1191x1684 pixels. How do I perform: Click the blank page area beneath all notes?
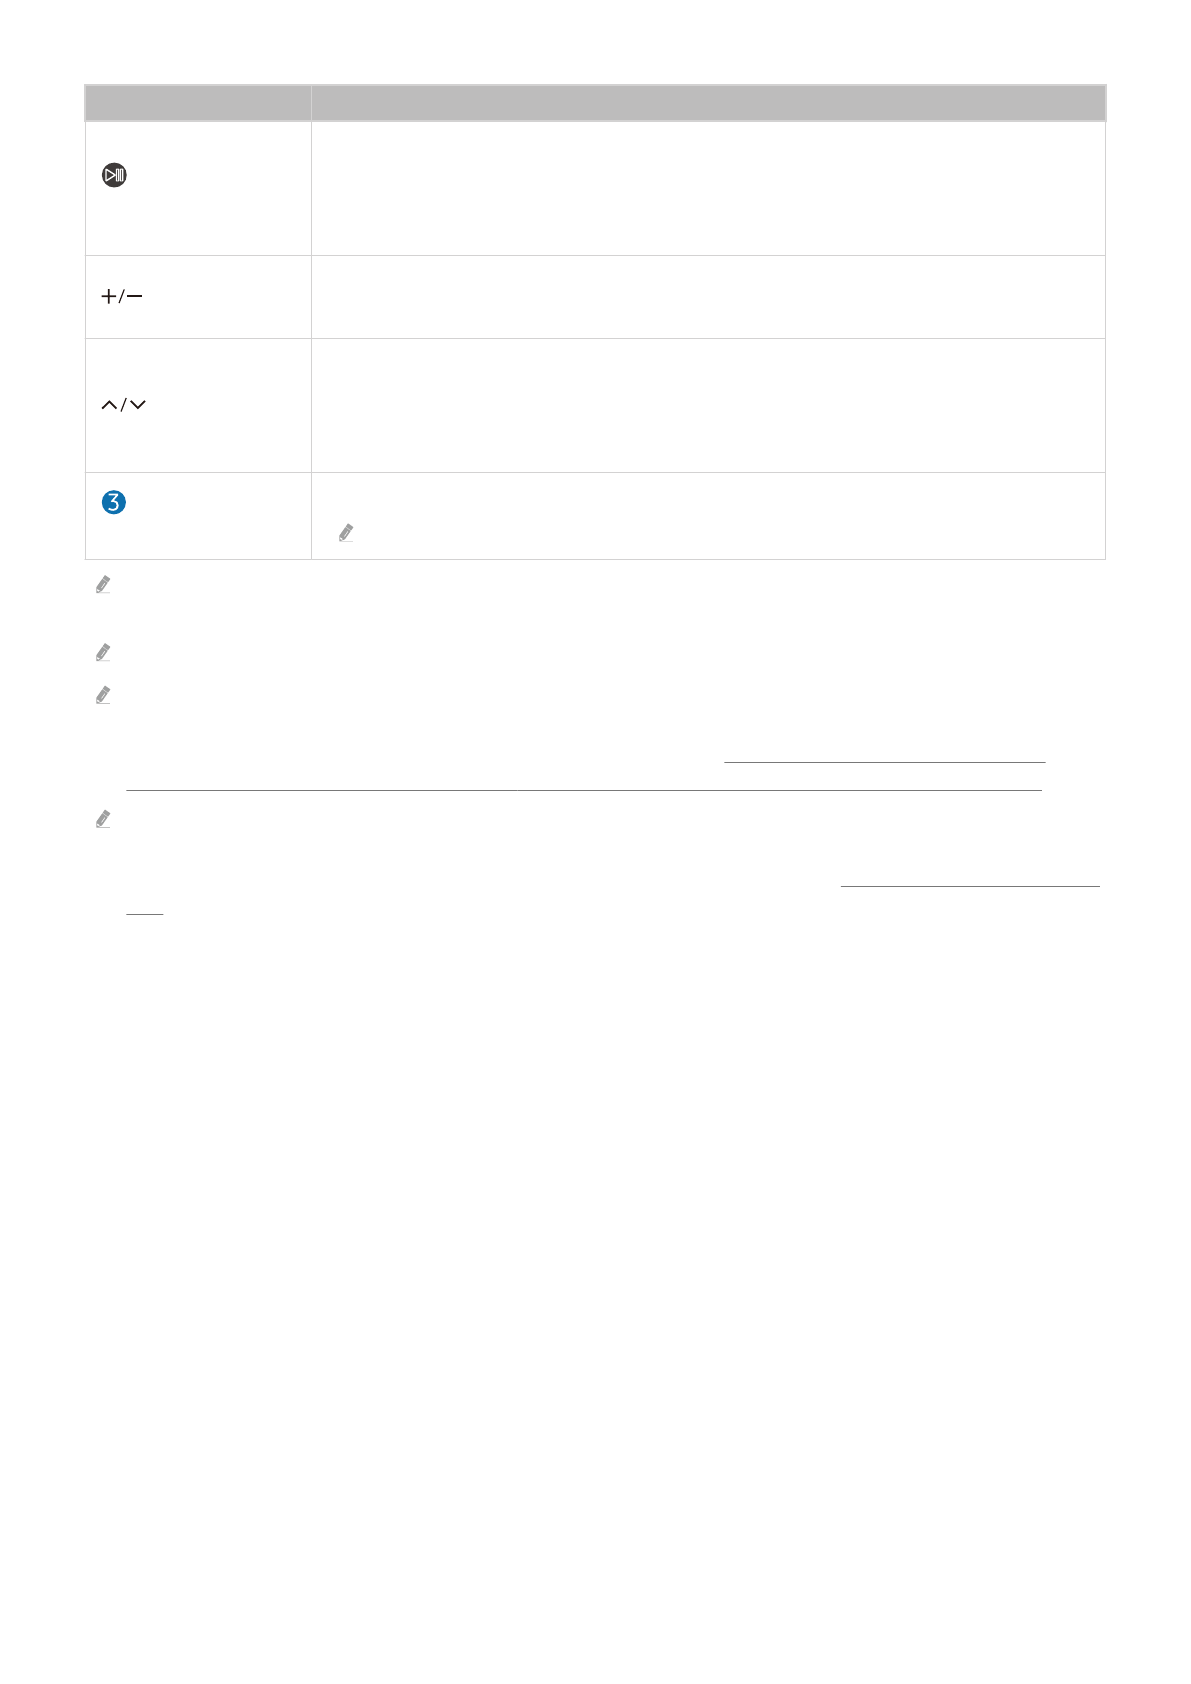click(x=595, y=1250)
